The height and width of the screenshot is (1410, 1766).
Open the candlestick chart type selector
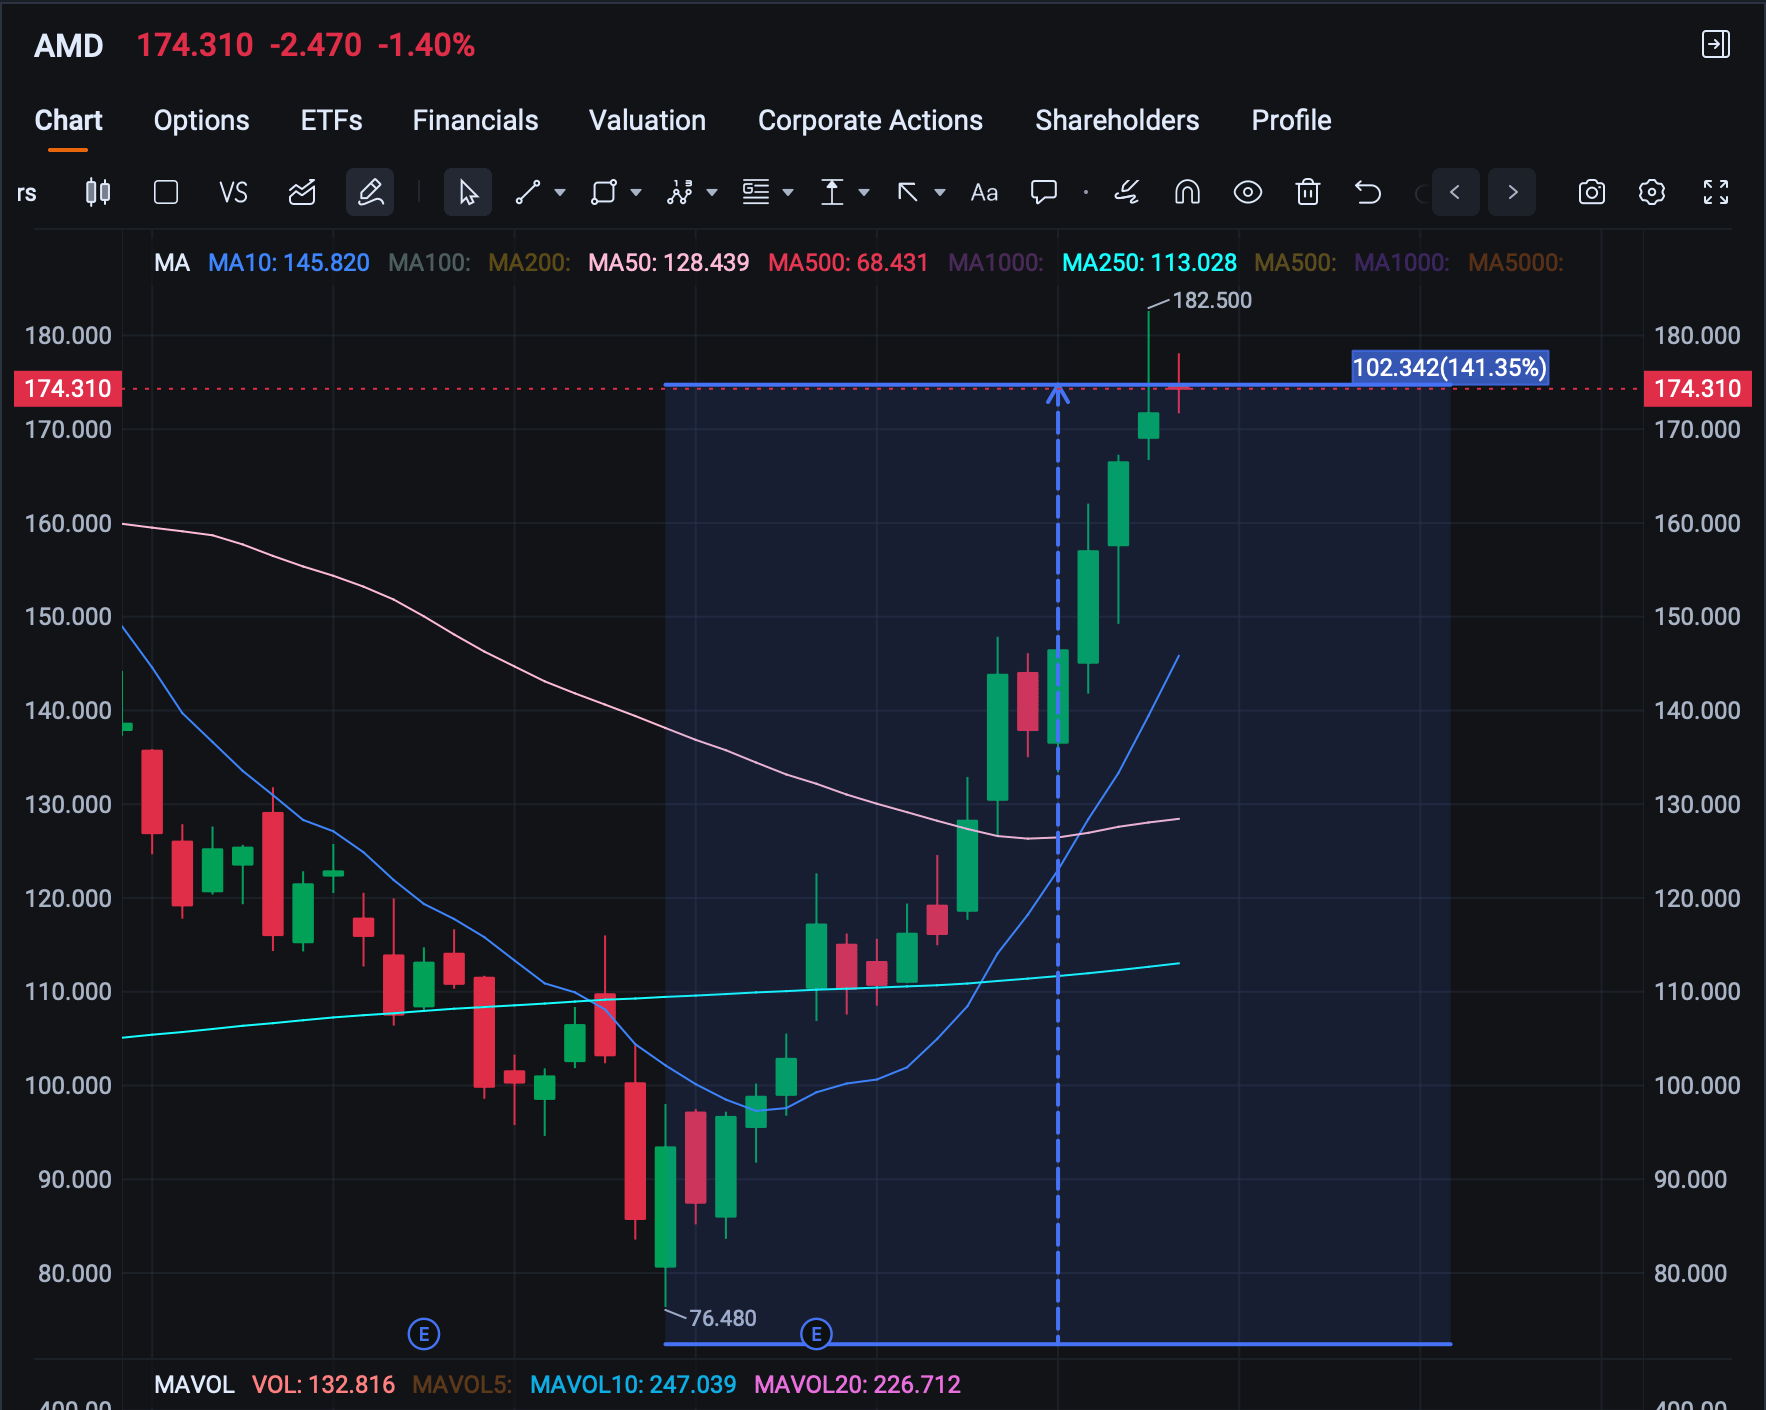point(98,192)
